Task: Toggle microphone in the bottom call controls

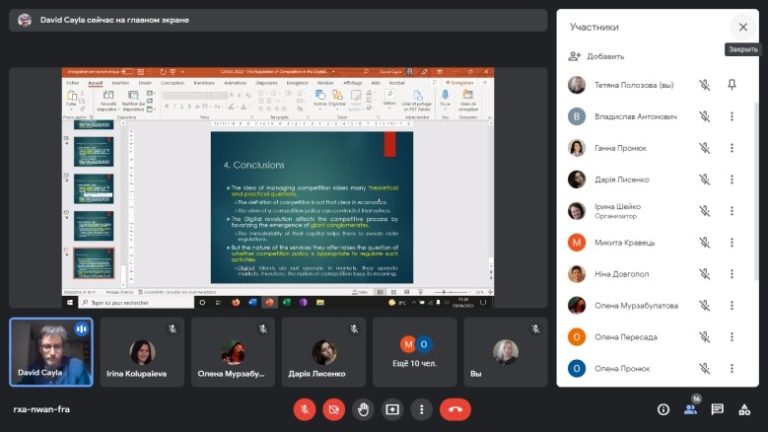Action: [x=304, y=409]
